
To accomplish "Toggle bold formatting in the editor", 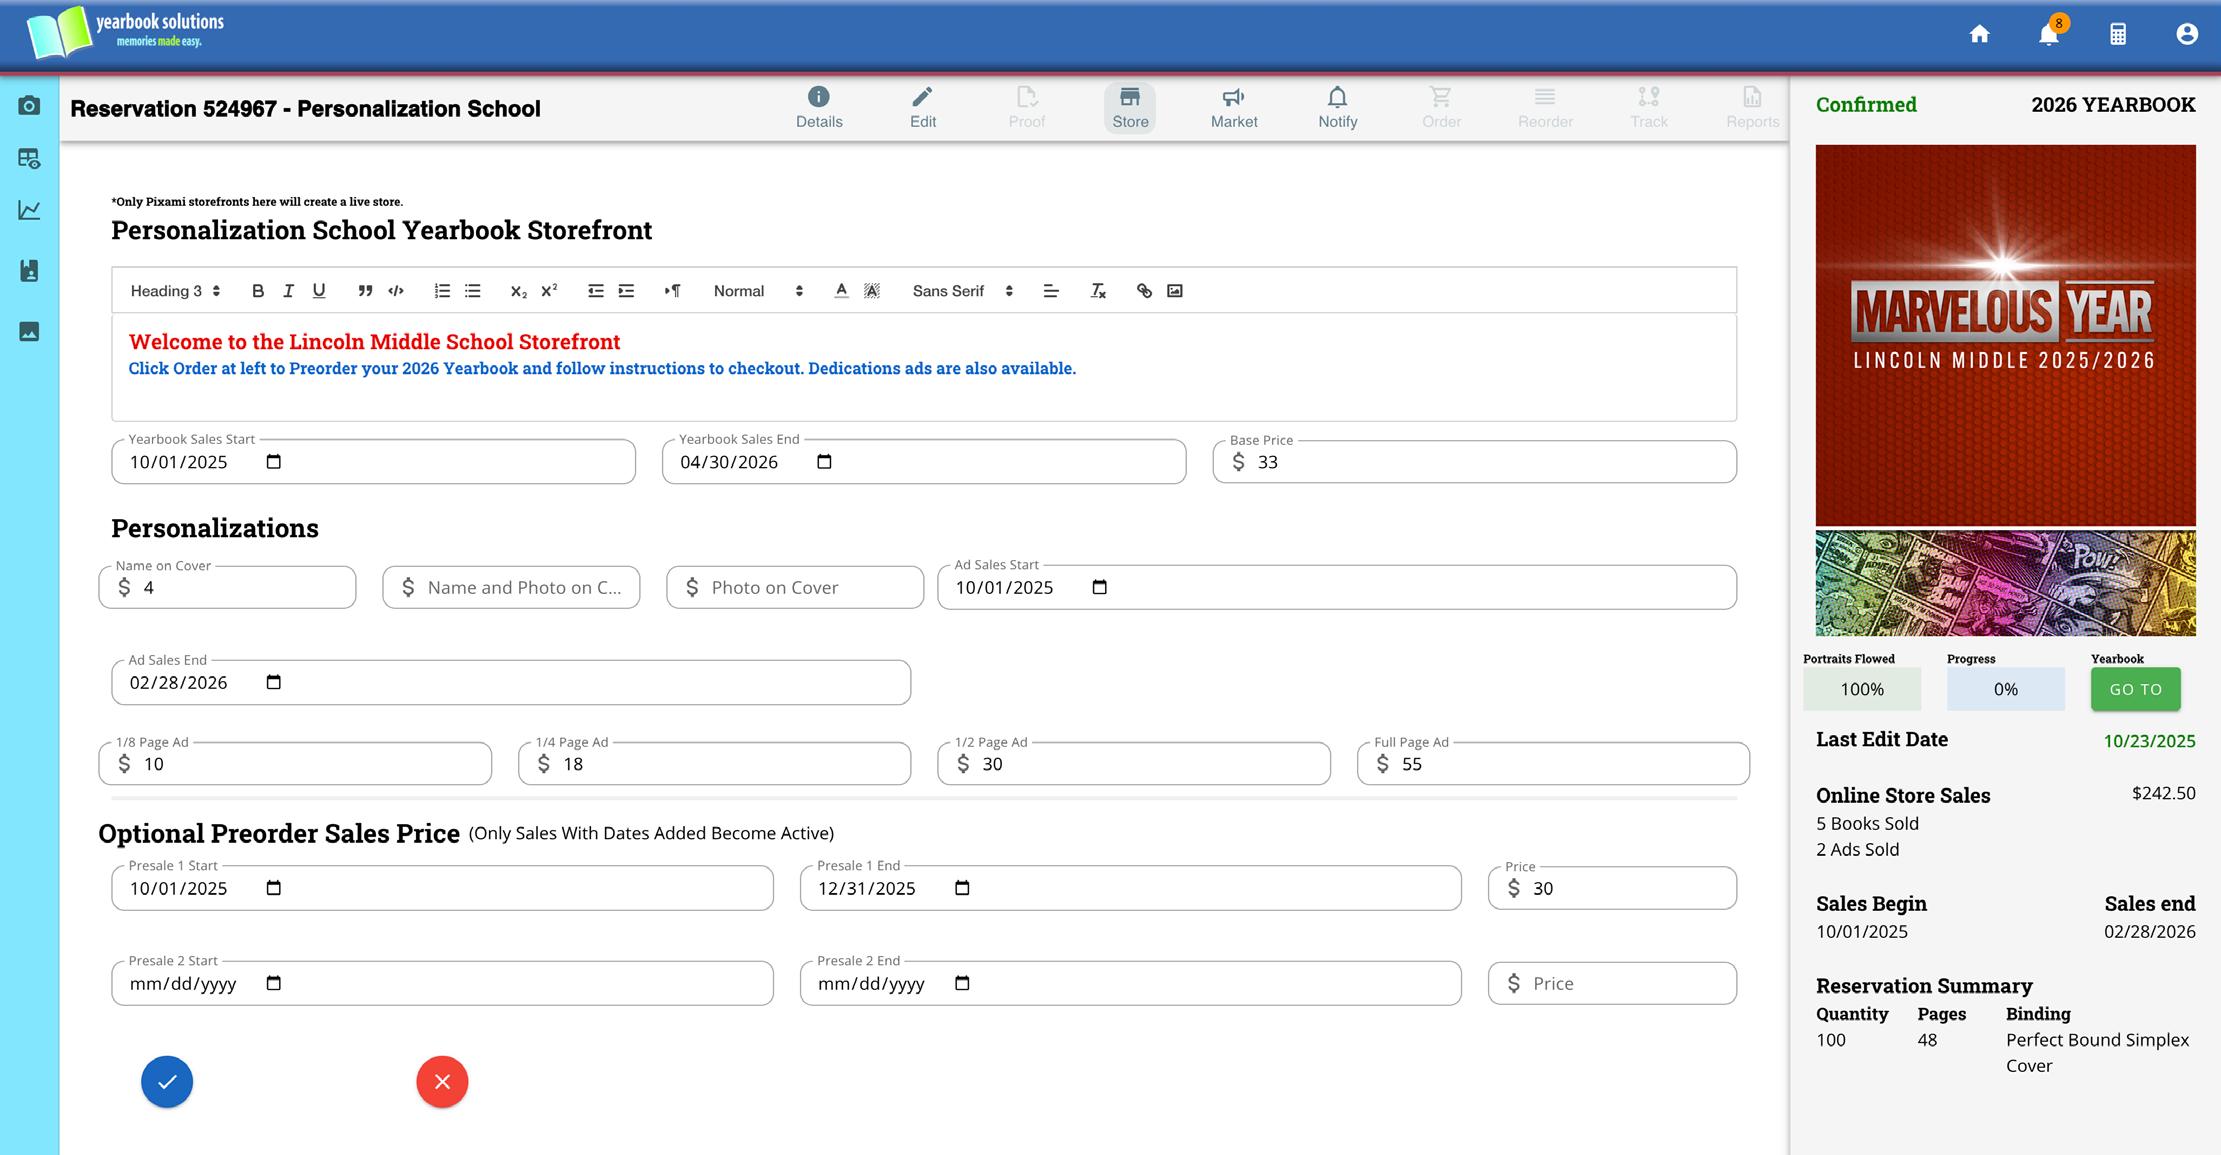I will point(258,291).
